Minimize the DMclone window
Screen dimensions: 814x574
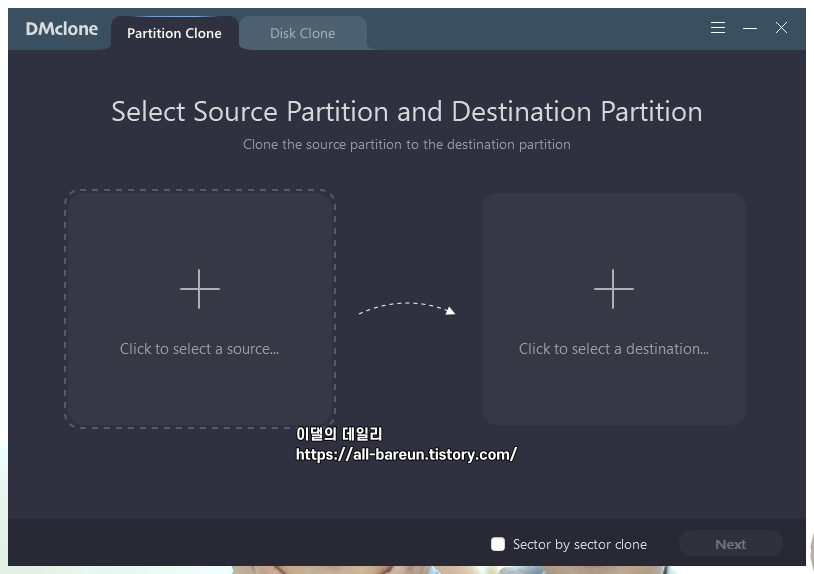[x=750, y=28]
